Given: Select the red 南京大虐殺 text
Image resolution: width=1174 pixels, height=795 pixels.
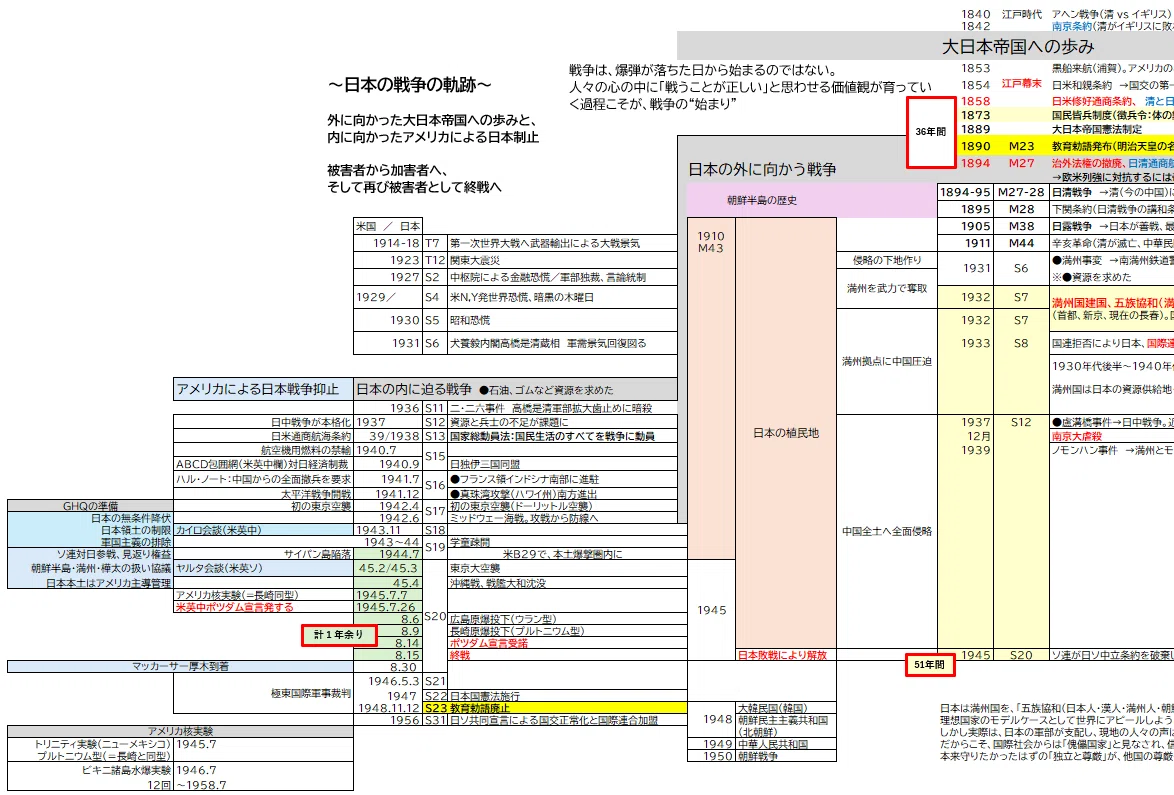Looking at the screenshot, I should point(1077,436).
